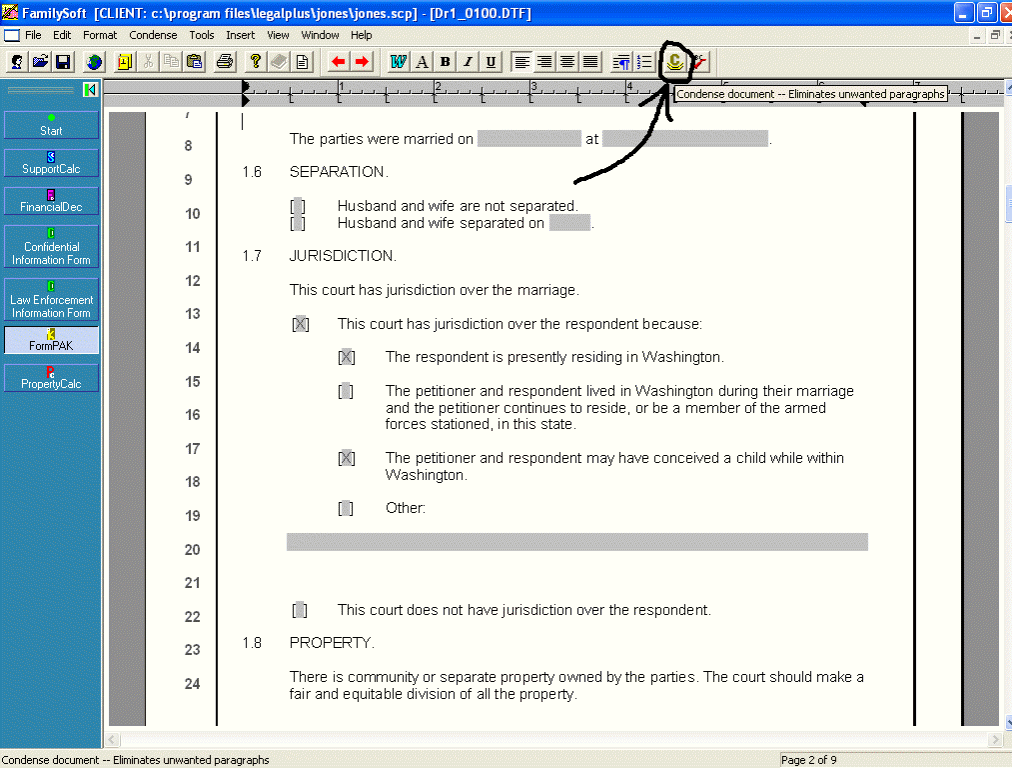Click the blank marriage date field
This screenshot has width=1012, height=768.
(528, 139)
